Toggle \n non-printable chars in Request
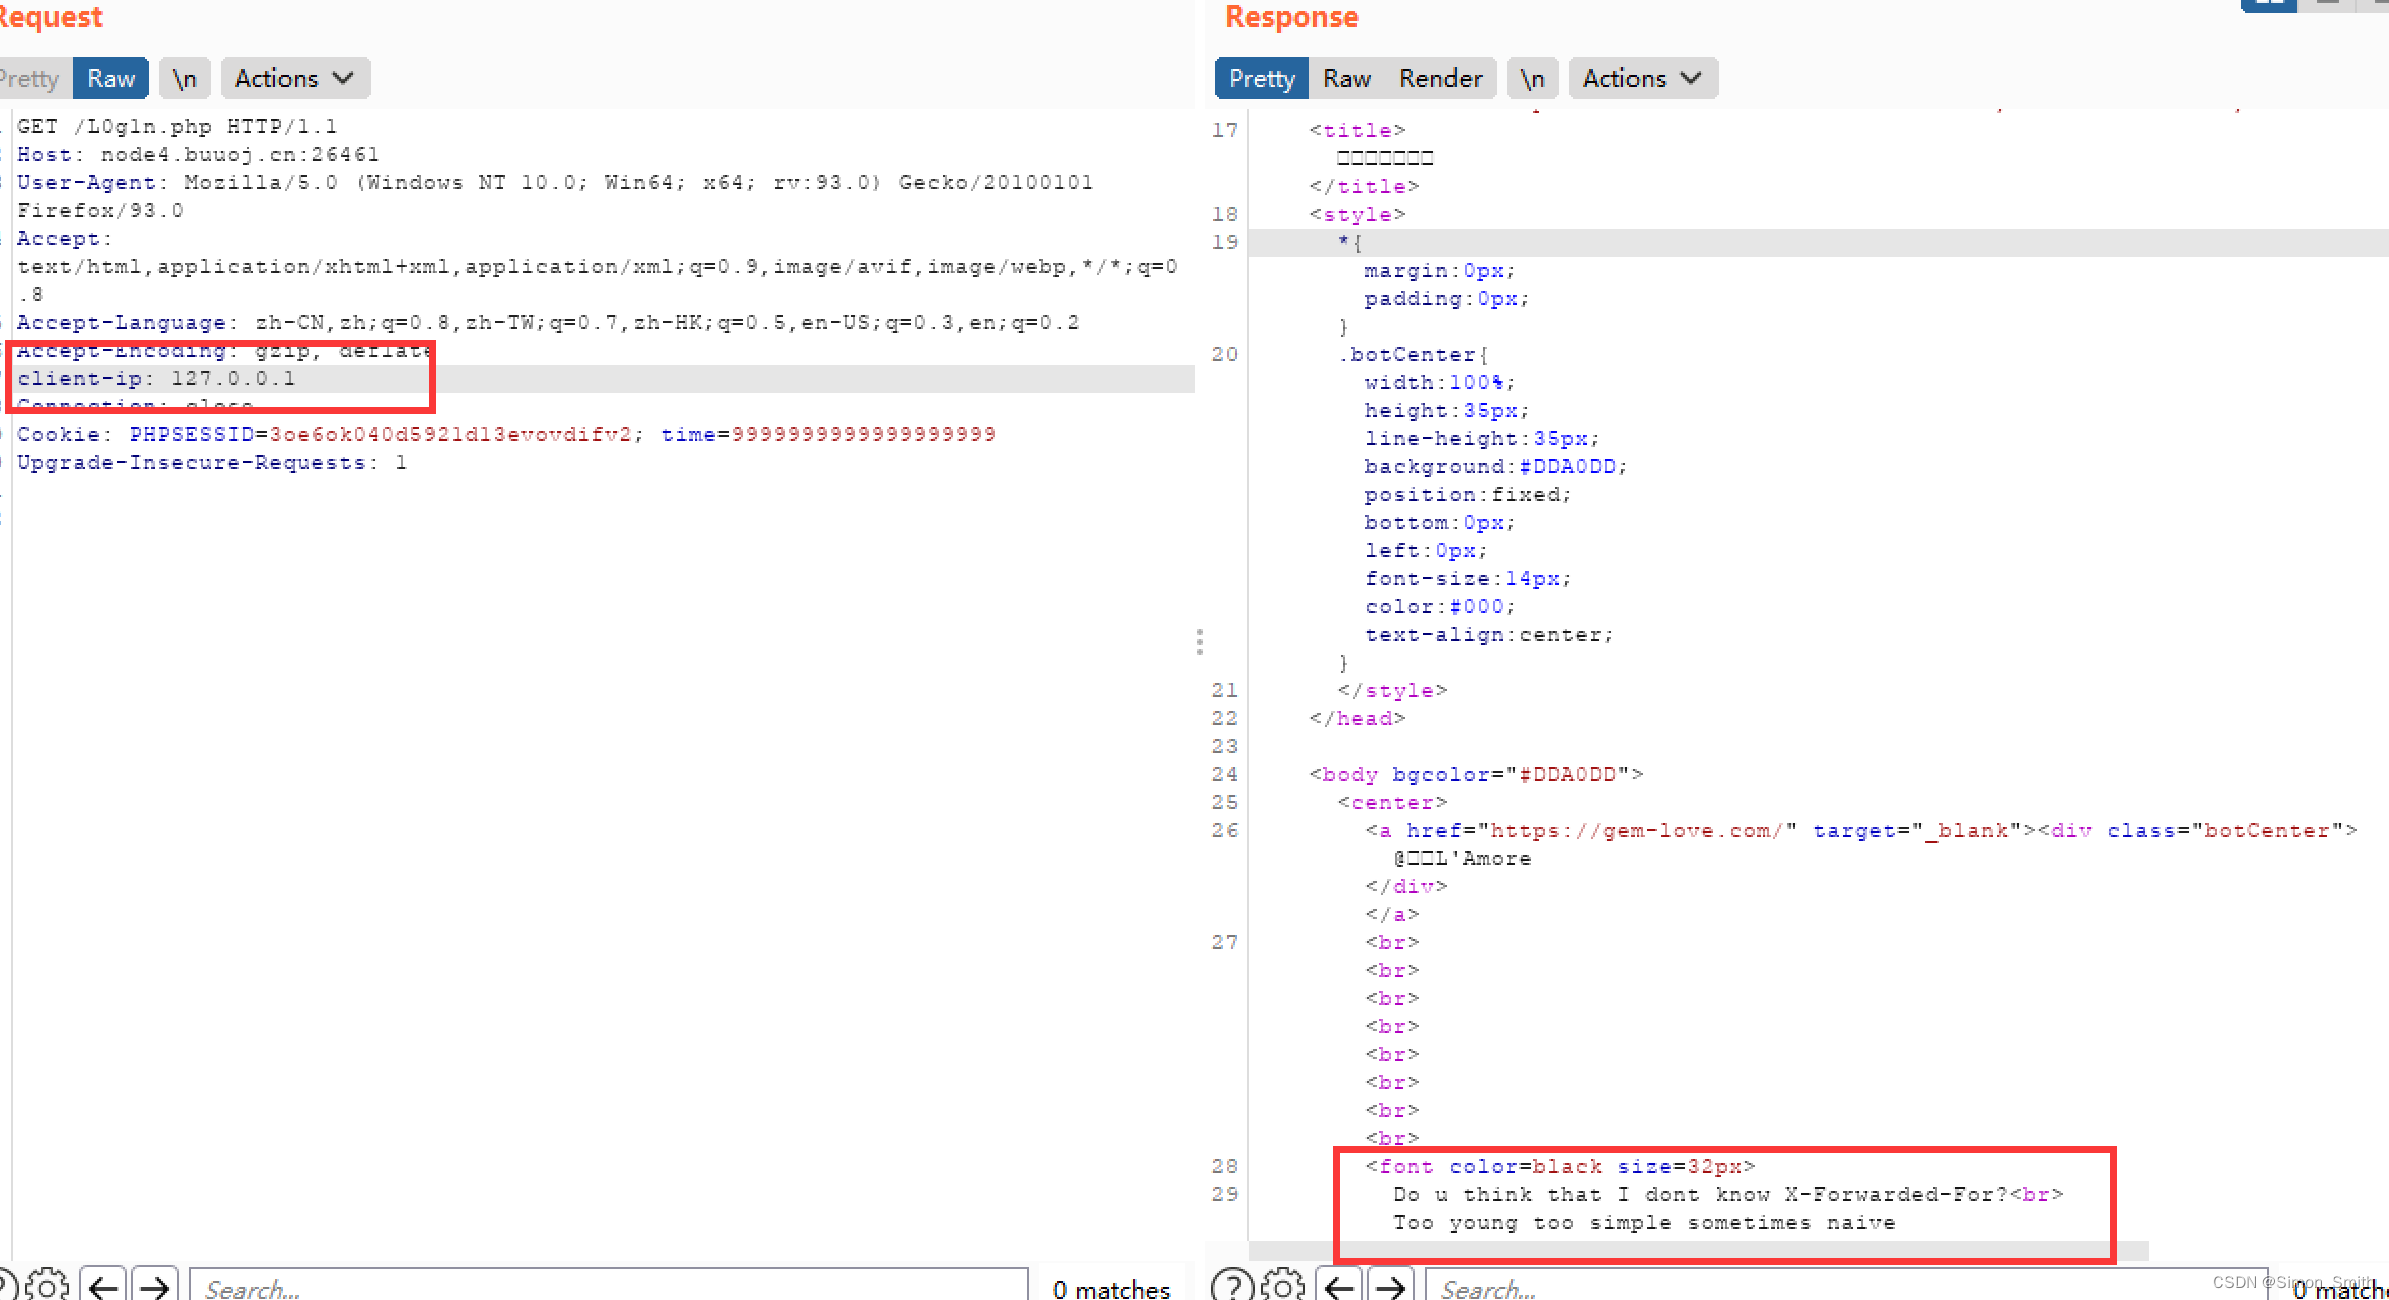2389x1300 pixels. (184, 78)
